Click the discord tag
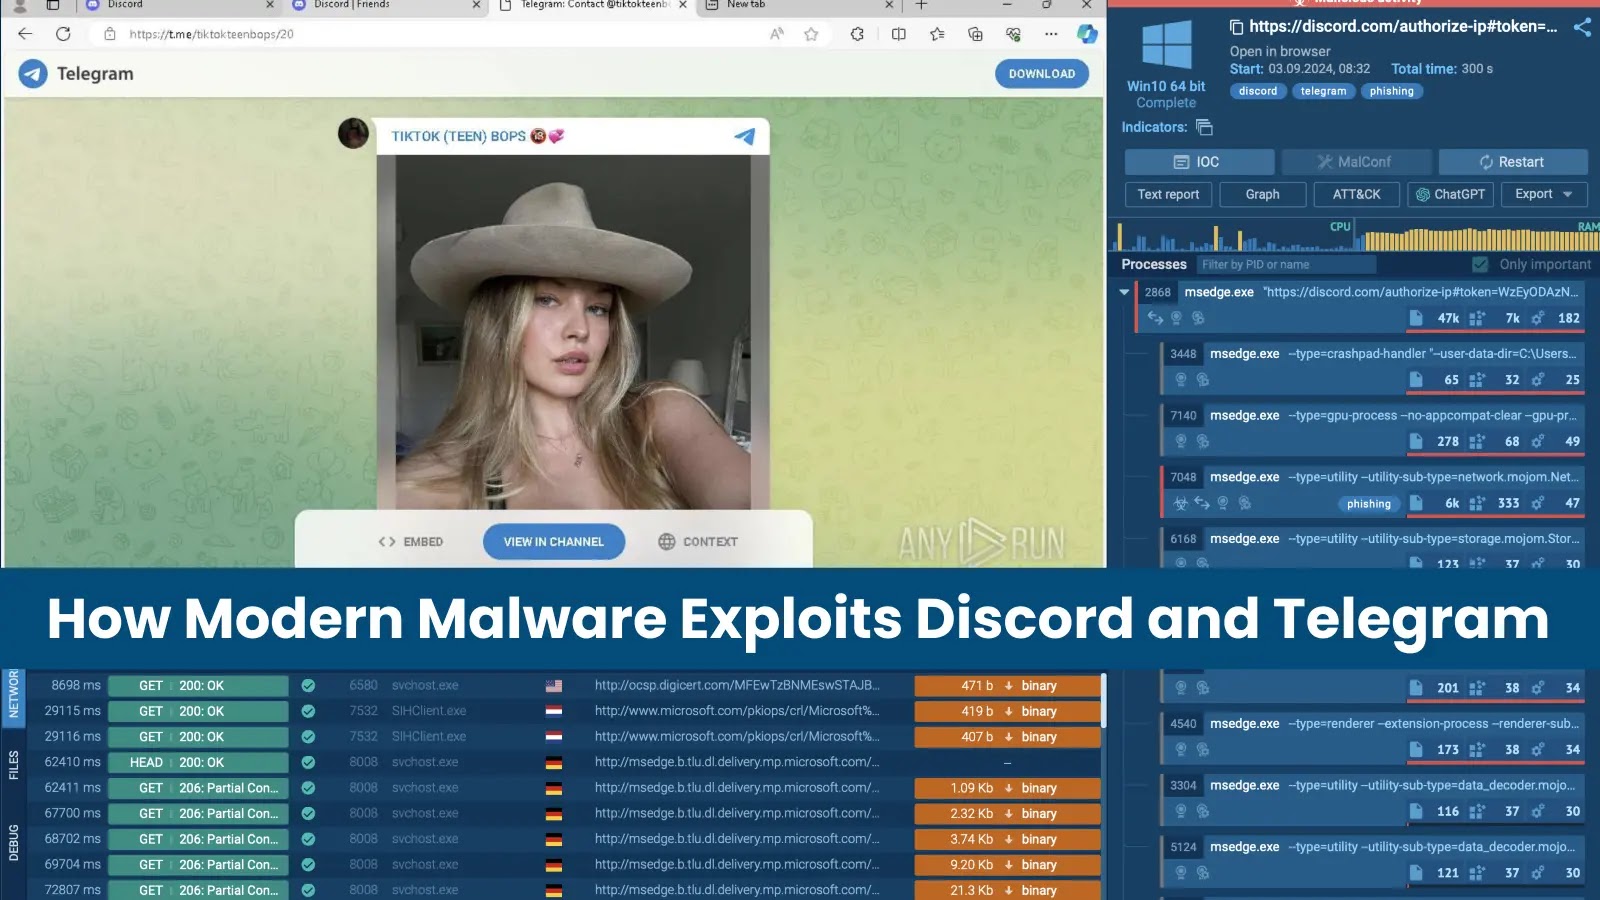This screenshot has width=1600, height=900. pyautogui.click(x=1258, y=91)
